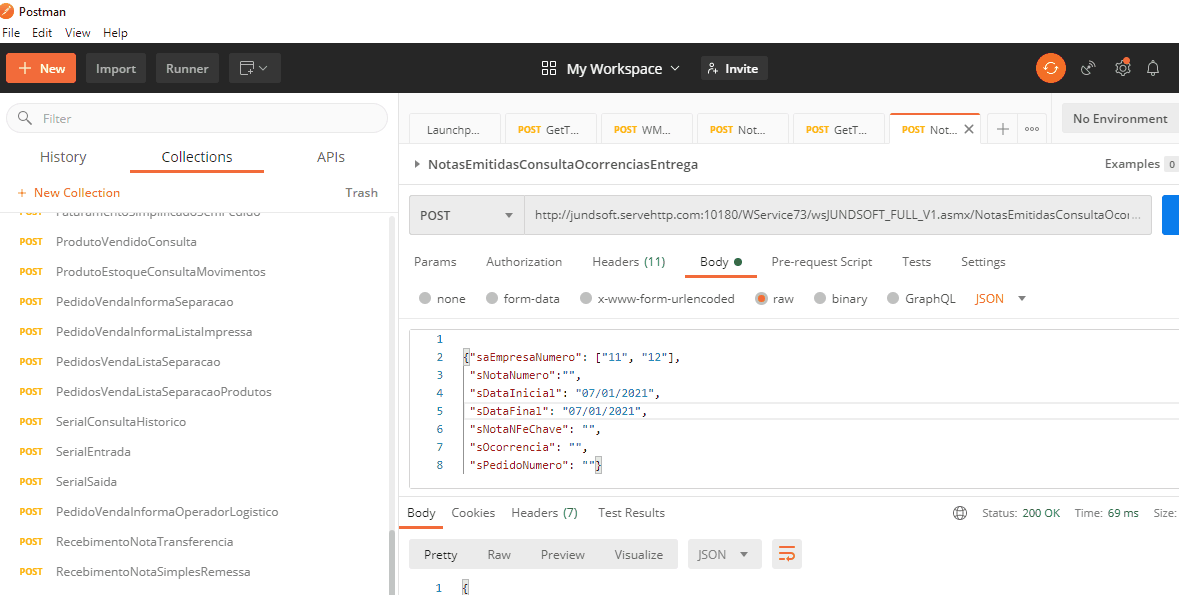Add a new request tab with plus icon
The height and width of the screenshot is (595, 1179).
click(1002, 129)
